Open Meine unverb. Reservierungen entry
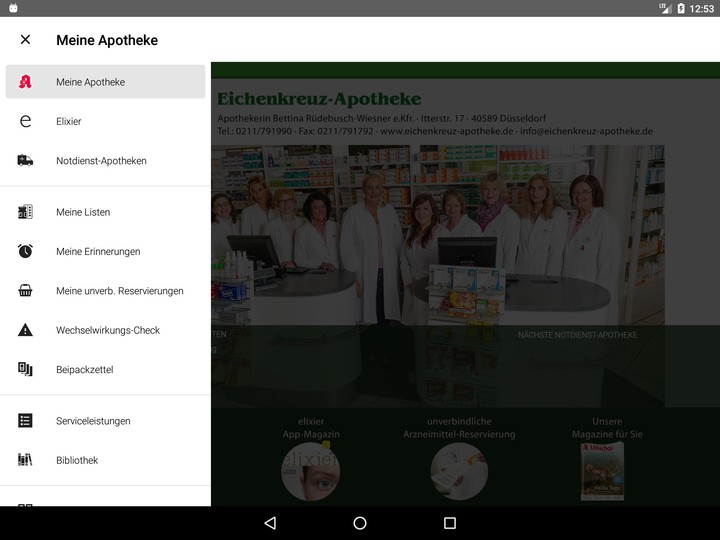The width and height of the screenshot is (720, 540). click(x=106, y=291)
